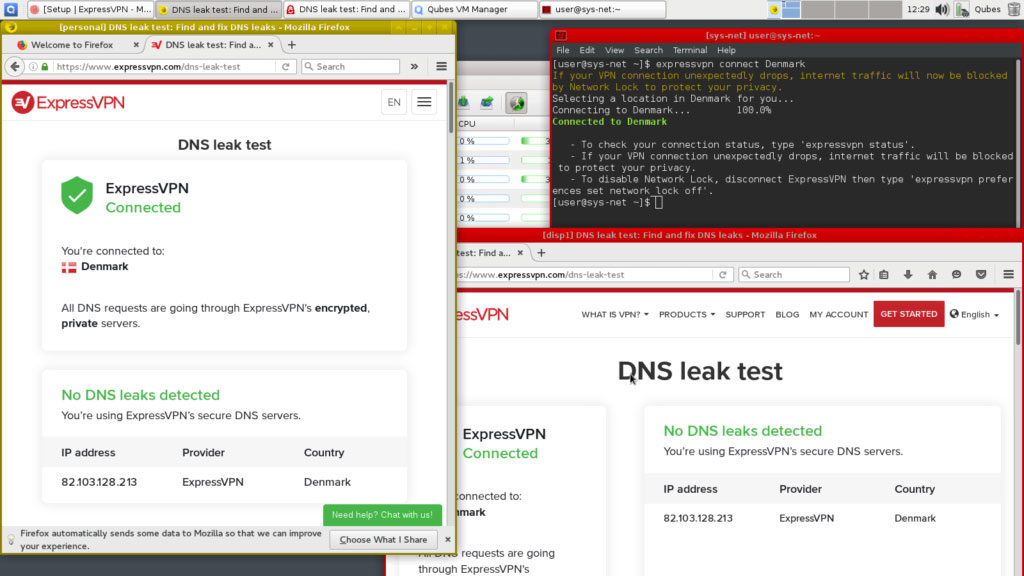This screenshot has width=1024, height=576.
Task: Click the BLOG link in the ExpressVPN navbar
Action: [787, 315]
